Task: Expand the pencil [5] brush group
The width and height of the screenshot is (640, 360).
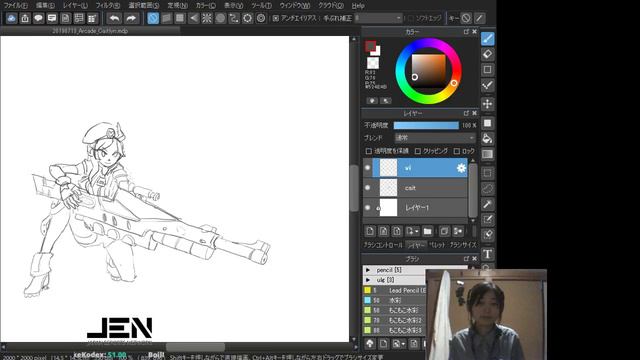Action: (x=368, y=270)
